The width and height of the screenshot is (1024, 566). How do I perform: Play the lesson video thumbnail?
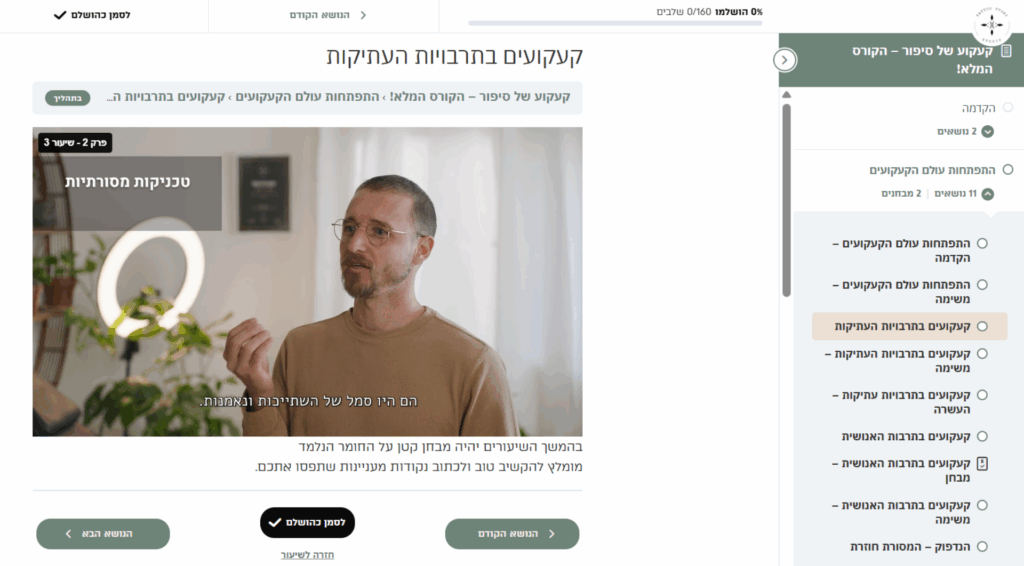pyautogui.click(x=308, y=281)
